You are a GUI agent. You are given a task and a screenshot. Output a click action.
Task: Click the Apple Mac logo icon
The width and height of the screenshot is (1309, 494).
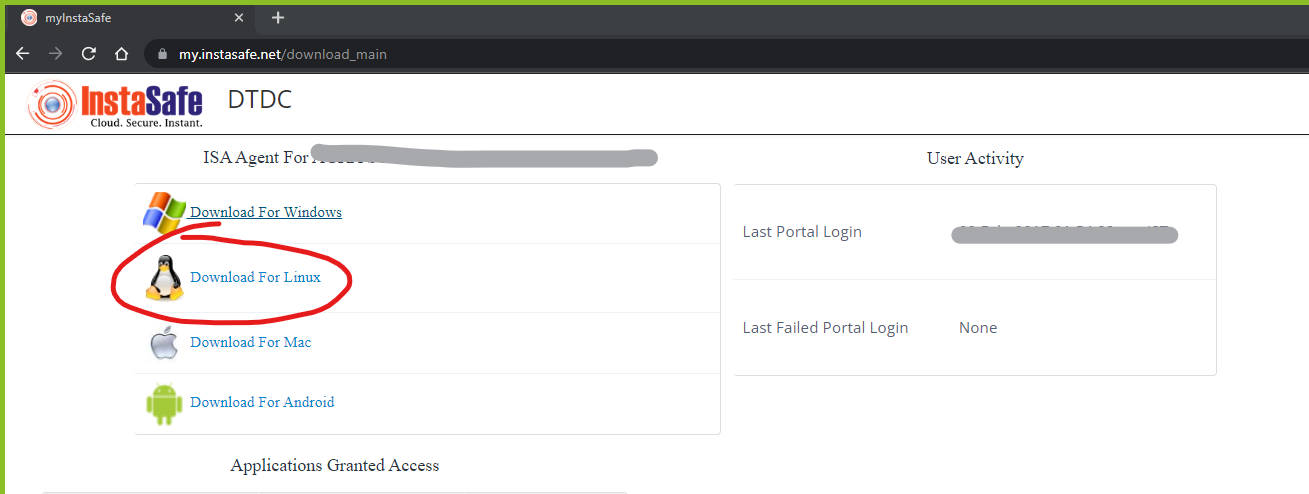coord(164,342)
